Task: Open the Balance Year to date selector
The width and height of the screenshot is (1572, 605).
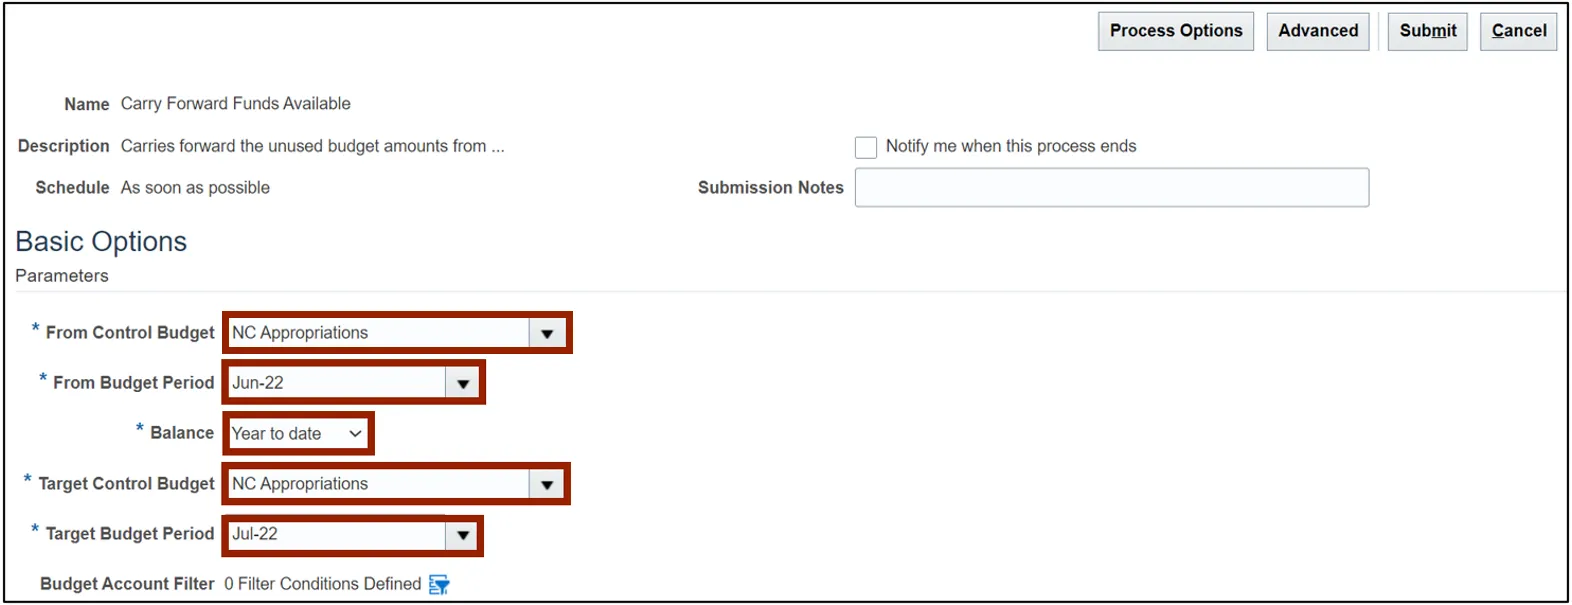Action: point(297,434)
